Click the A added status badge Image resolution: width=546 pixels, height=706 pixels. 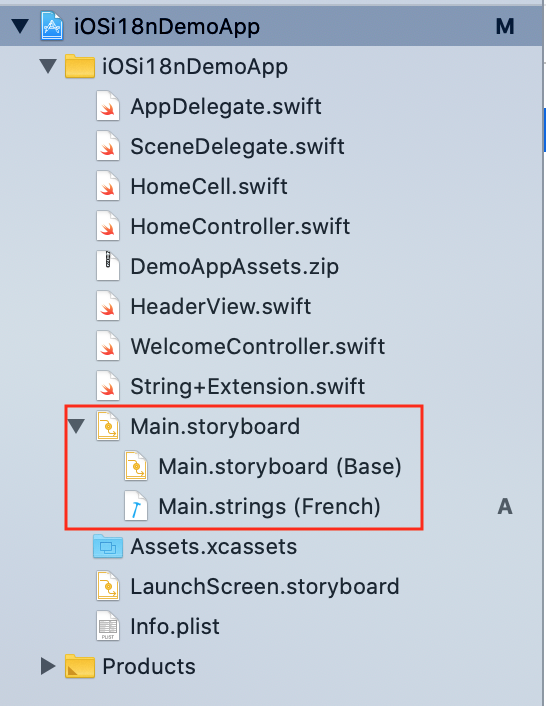coord(505,507)
